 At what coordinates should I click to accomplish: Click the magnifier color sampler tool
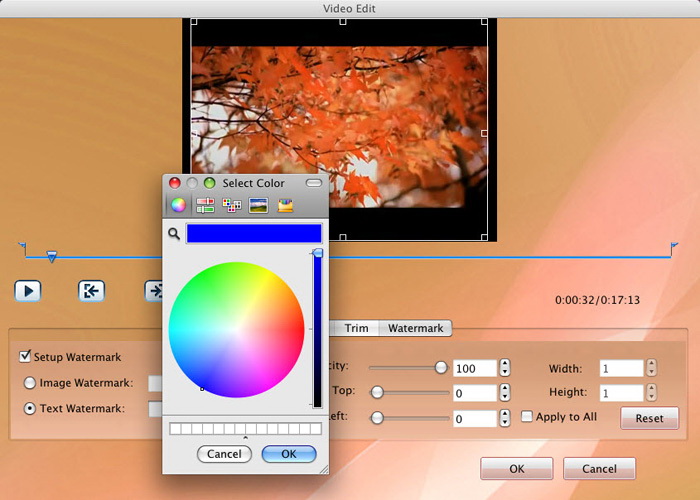[174, 233]
